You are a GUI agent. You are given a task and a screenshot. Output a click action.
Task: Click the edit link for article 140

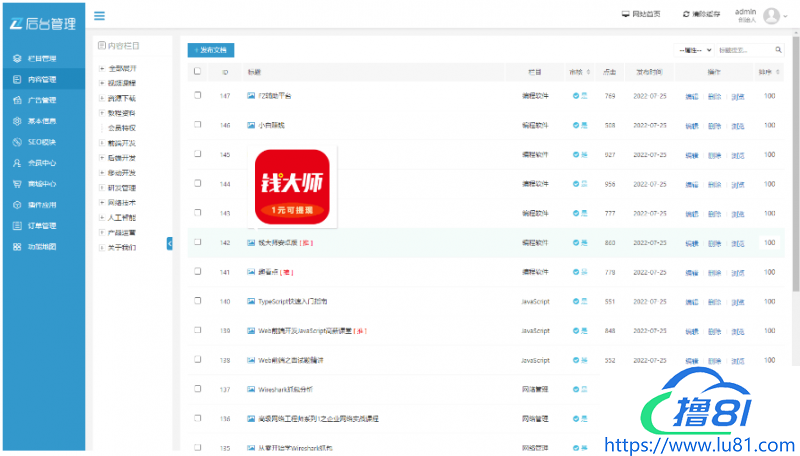(x=691, y=300)
